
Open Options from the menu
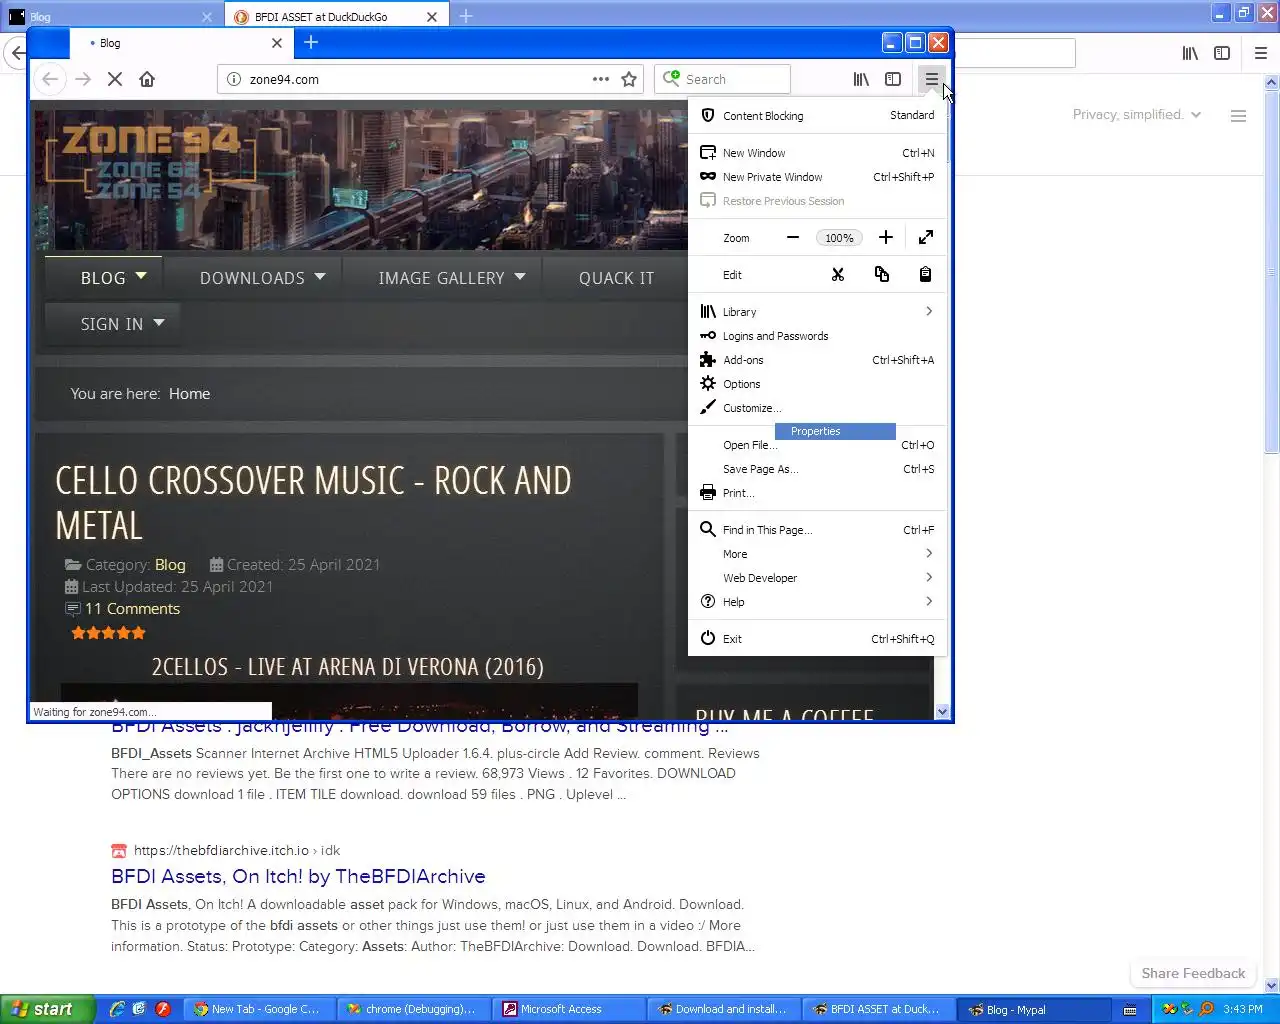tap(817, 384)
